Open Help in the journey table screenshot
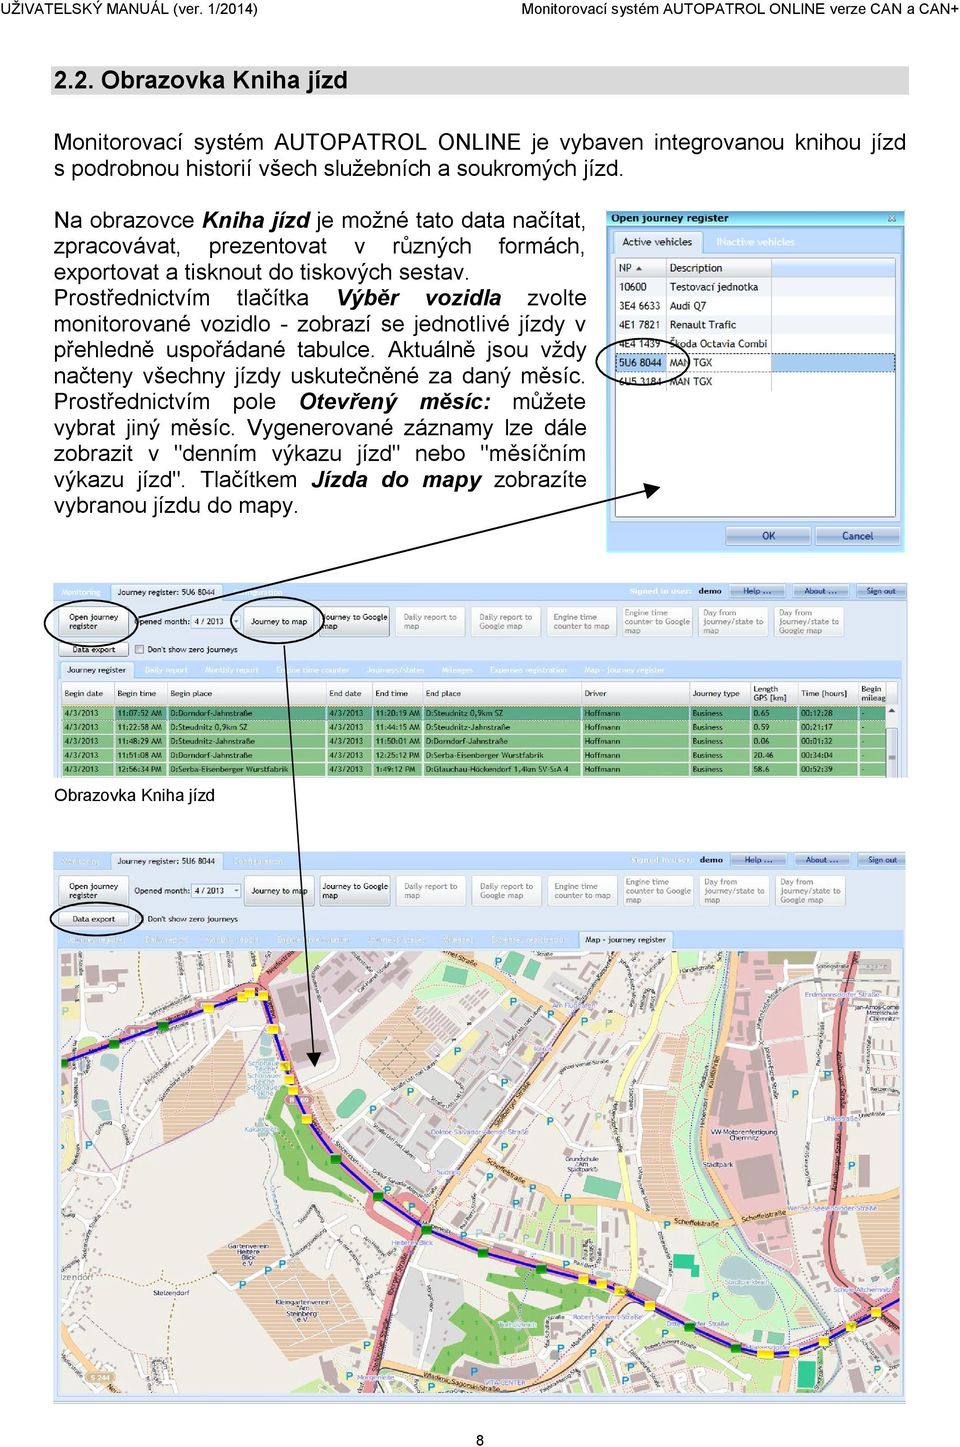Screen dimensions: 960x1447 (x=757, y=591)
